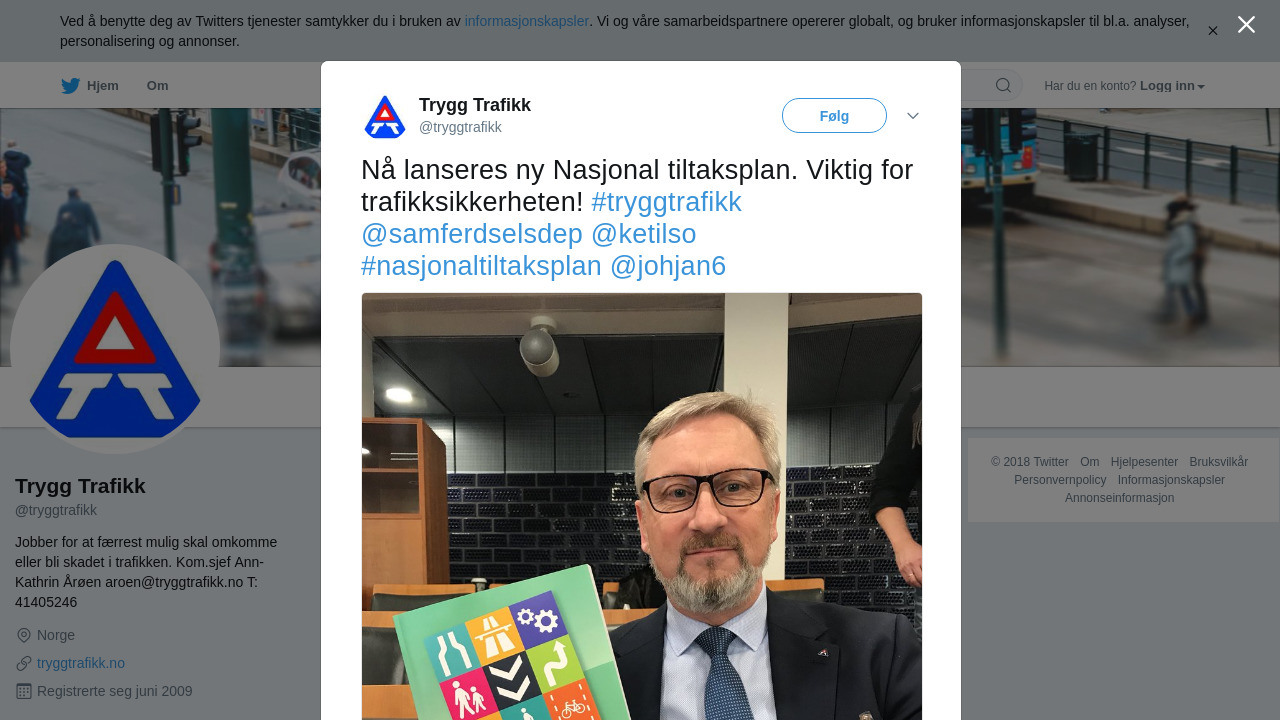Screen dimensions: 1280x720
Task: Open the Om menu item
Action: pos(157,86)
